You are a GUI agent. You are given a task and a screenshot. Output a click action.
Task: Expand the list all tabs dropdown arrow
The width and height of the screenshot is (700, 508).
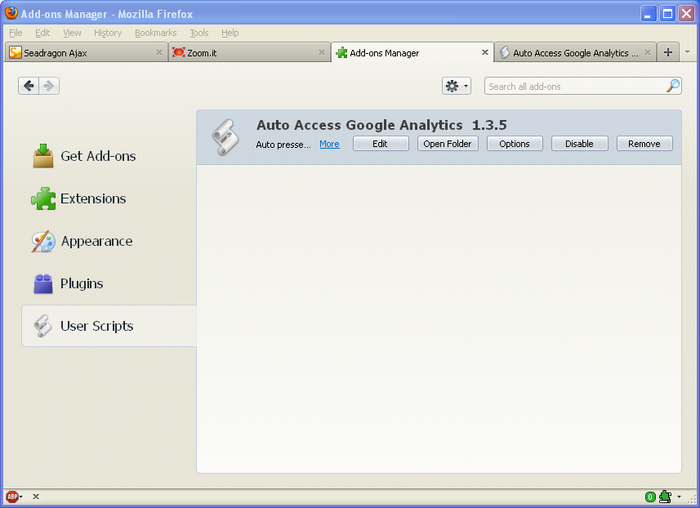688,52
